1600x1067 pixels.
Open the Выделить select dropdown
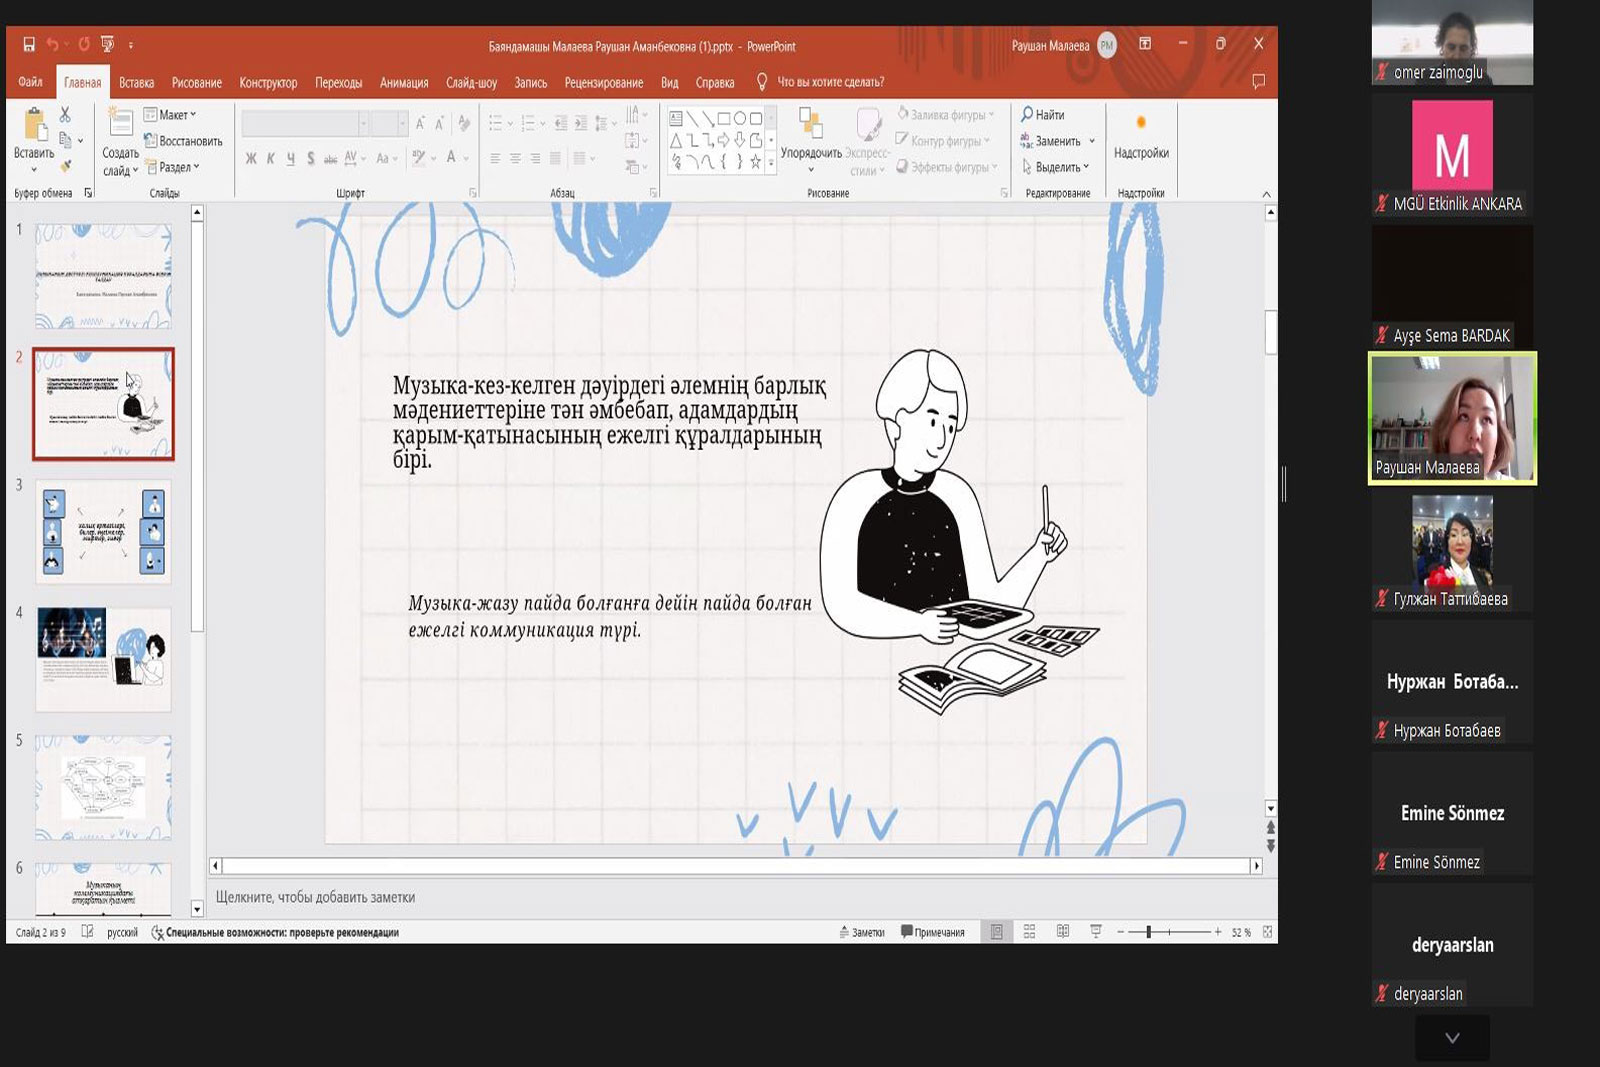(x=1056, y=167)
